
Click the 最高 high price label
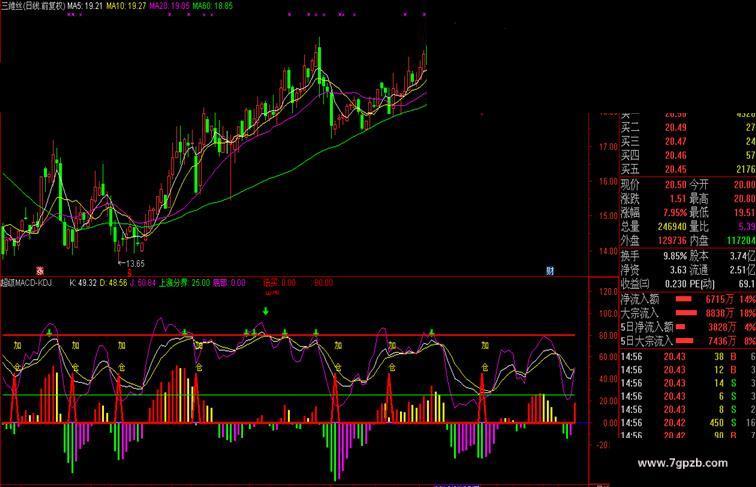(699, 198)
